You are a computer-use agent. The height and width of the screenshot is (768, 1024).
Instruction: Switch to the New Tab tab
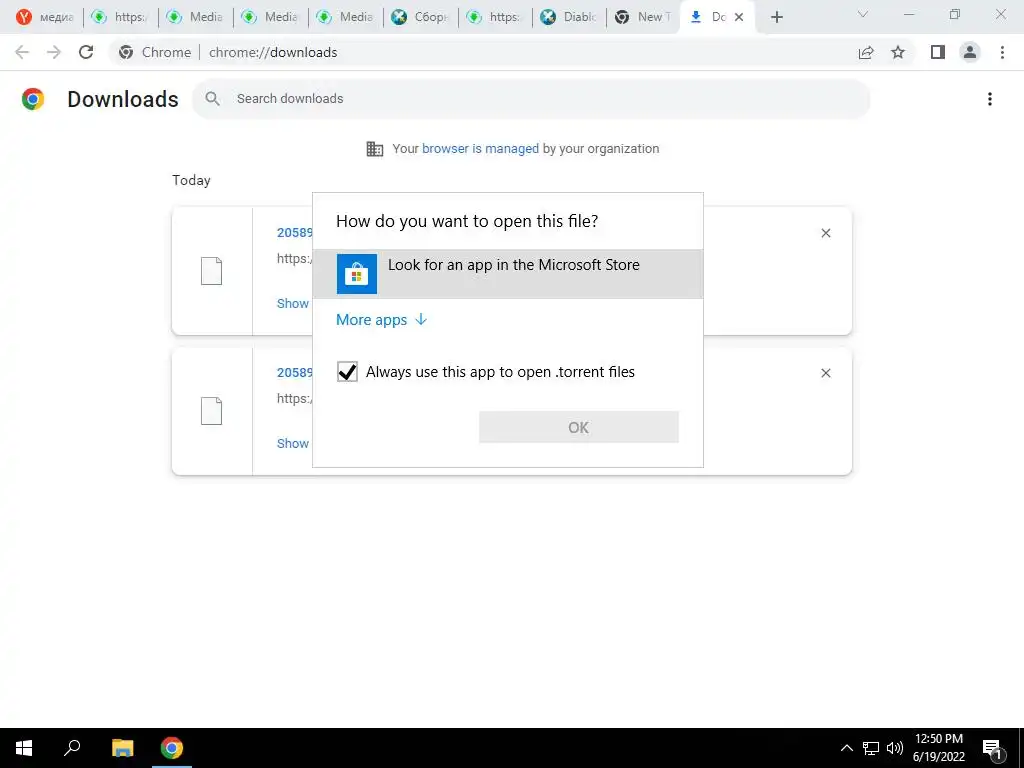point(643,17)
